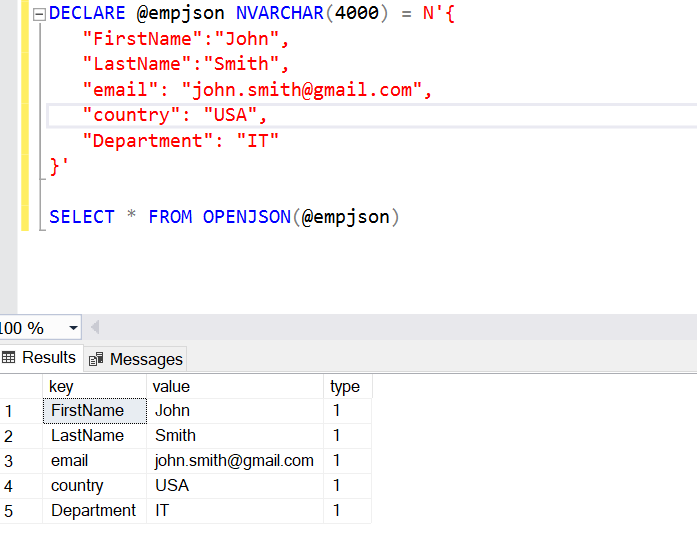Switch to the Results tab
Viewport: 697px width, 541px height.
pos(41,357)
